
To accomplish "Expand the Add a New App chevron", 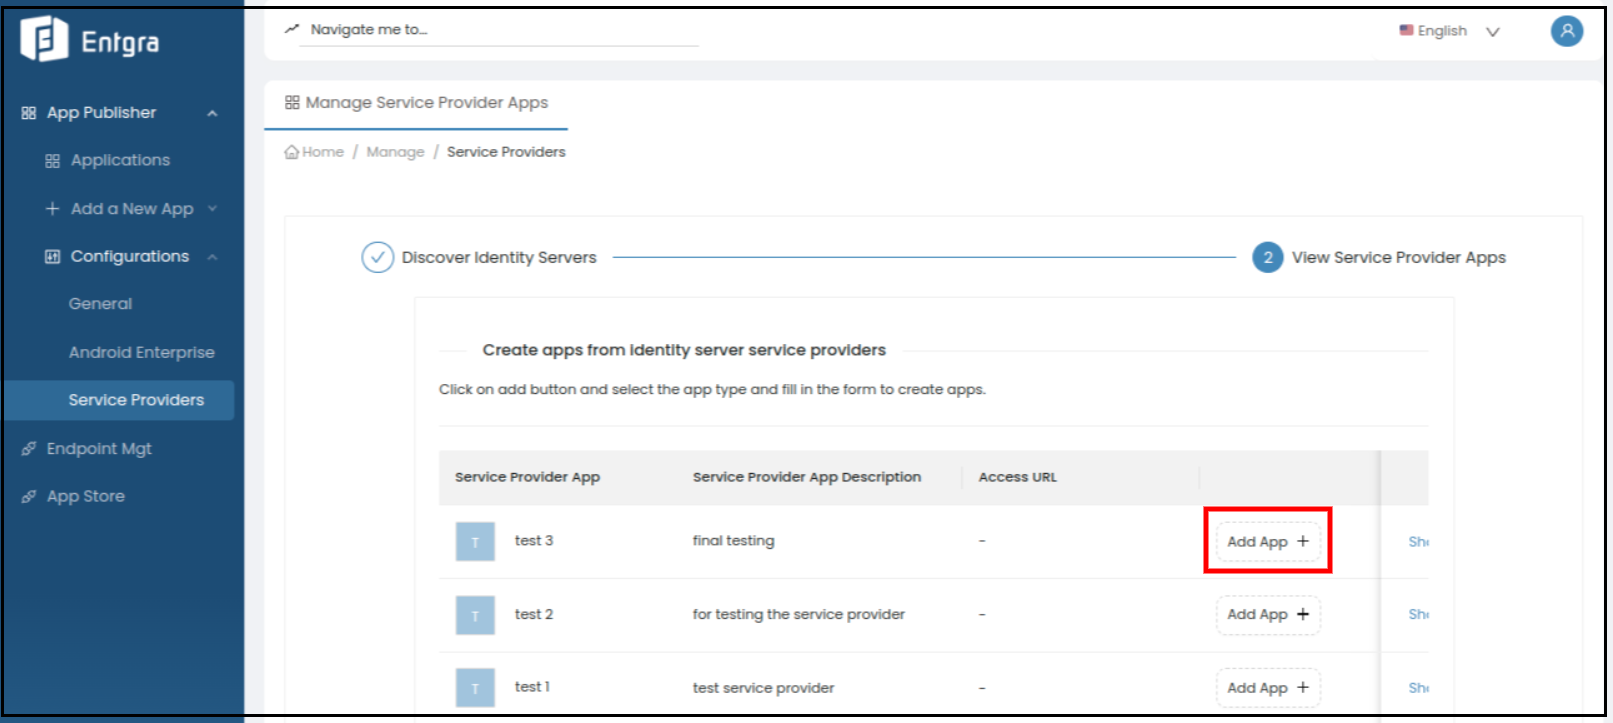I will click(212, 209).
